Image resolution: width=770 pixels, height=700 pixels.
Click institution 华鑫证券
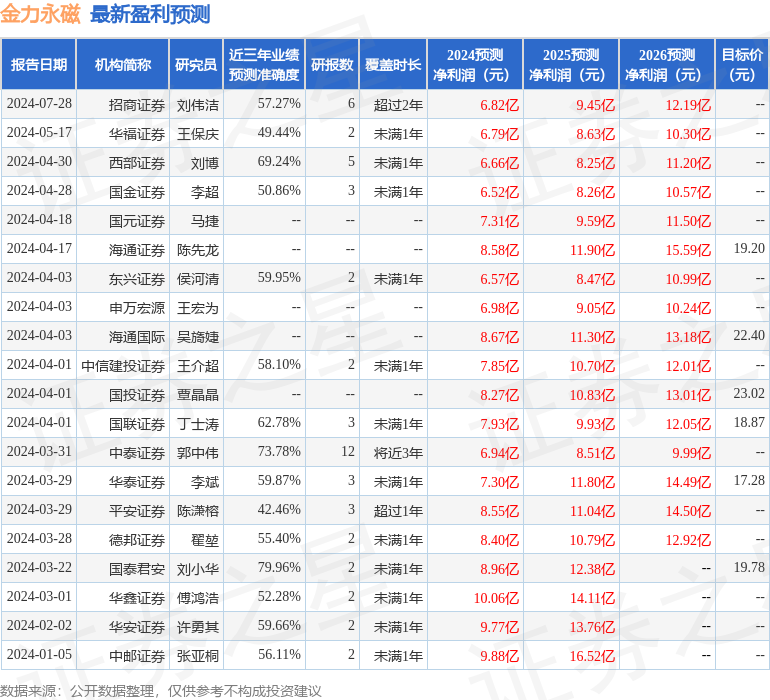click(x=137, y=598)
